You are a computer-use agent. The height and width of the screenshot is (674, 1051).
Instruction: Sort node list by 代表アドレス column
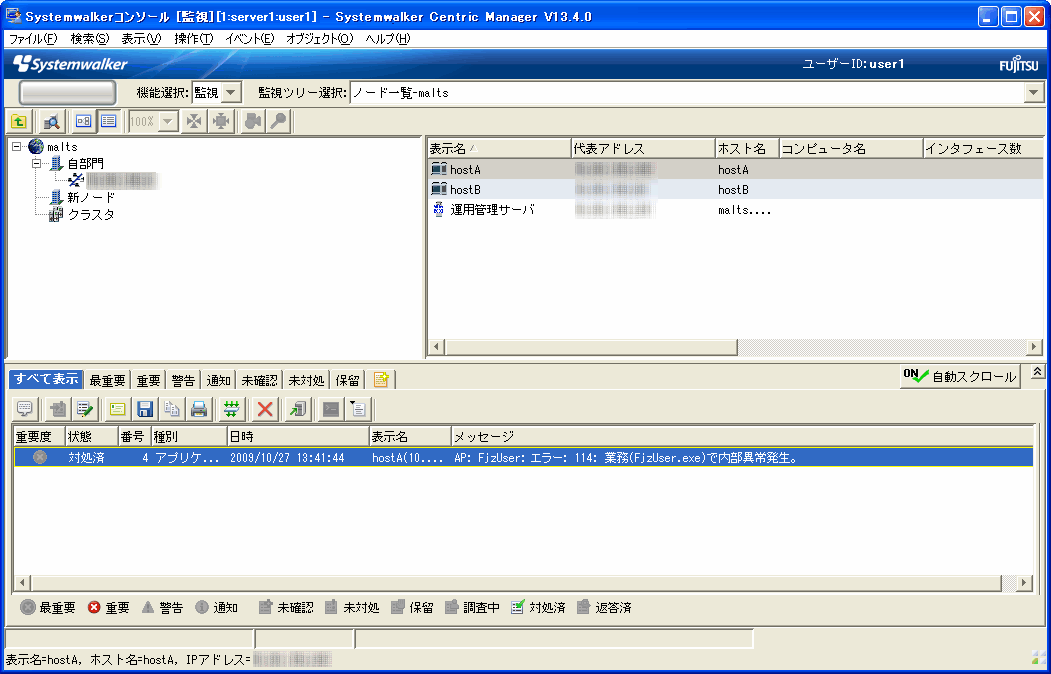[x=643, y=149]
